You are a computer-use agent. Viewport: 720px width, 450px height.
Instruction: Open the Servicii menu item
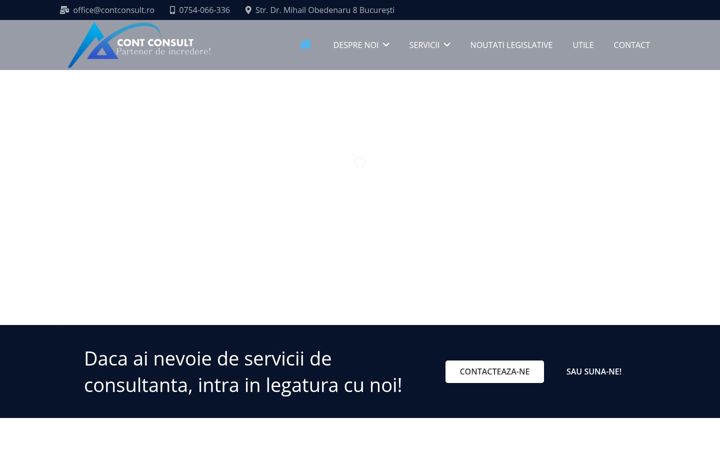[424, 45]
